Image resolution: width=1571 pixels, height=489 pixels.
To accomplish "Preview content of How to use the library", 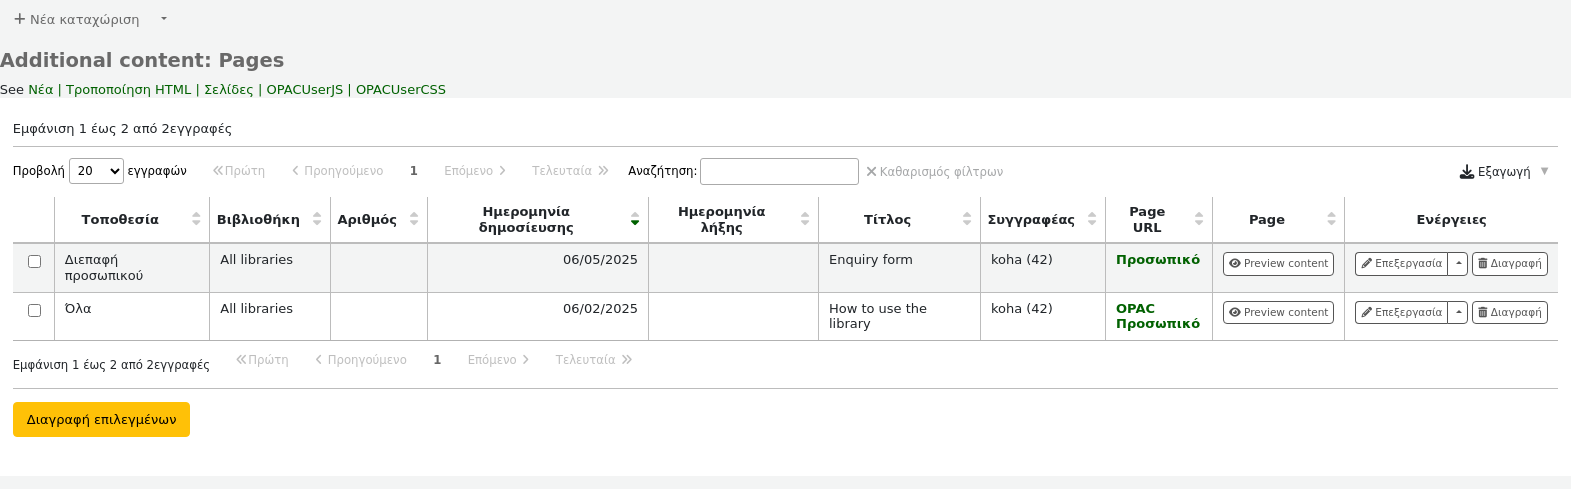I will tap(1278, 313).
